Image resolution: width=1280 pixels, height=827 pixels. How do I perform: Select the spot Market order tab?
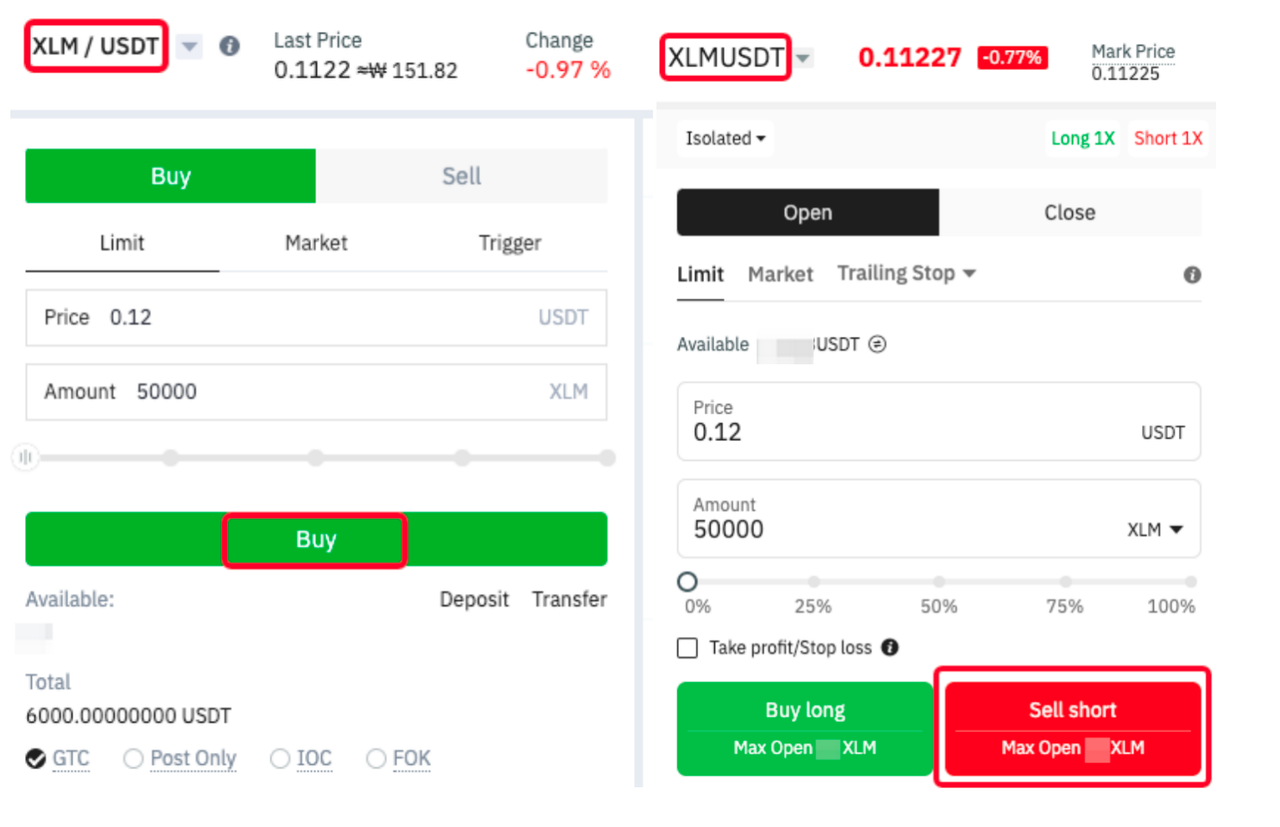pyautogui.click(x=316, y=243)
